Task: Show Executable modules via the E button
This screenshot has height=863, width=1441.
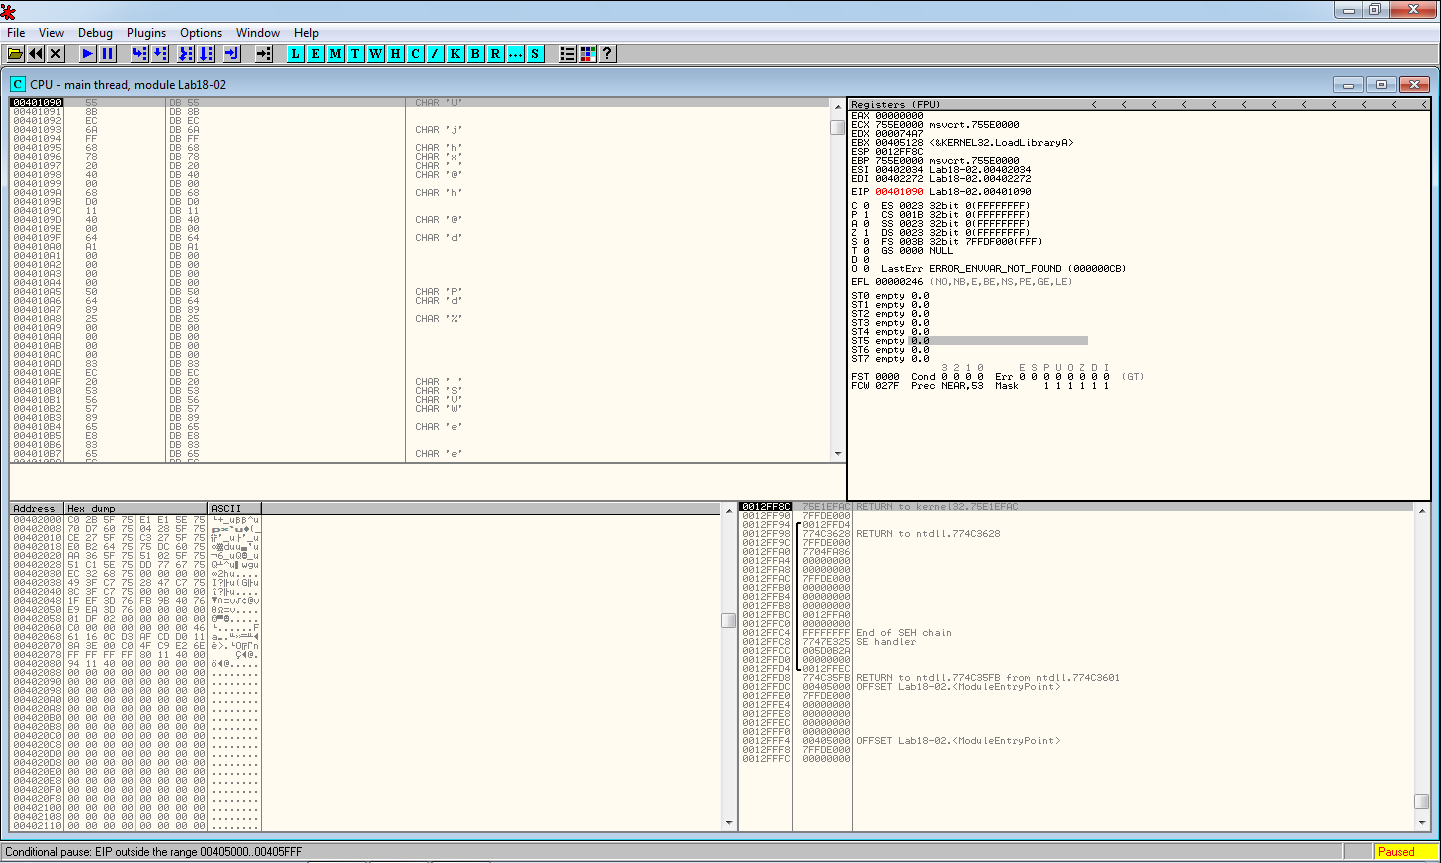Action: click(x=316, y=54)
